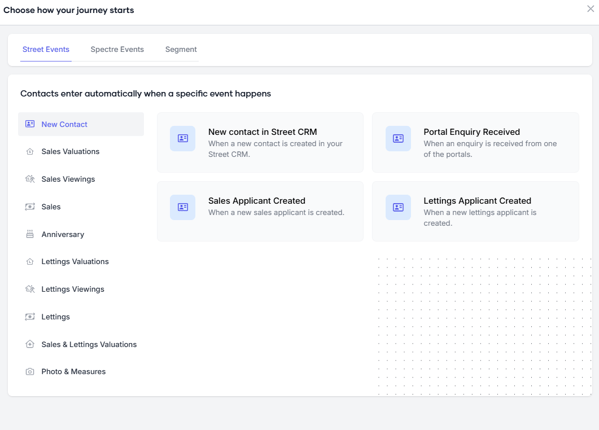Click the Lettings Viewings icon

pyautogui.click(x=30, y=289)
